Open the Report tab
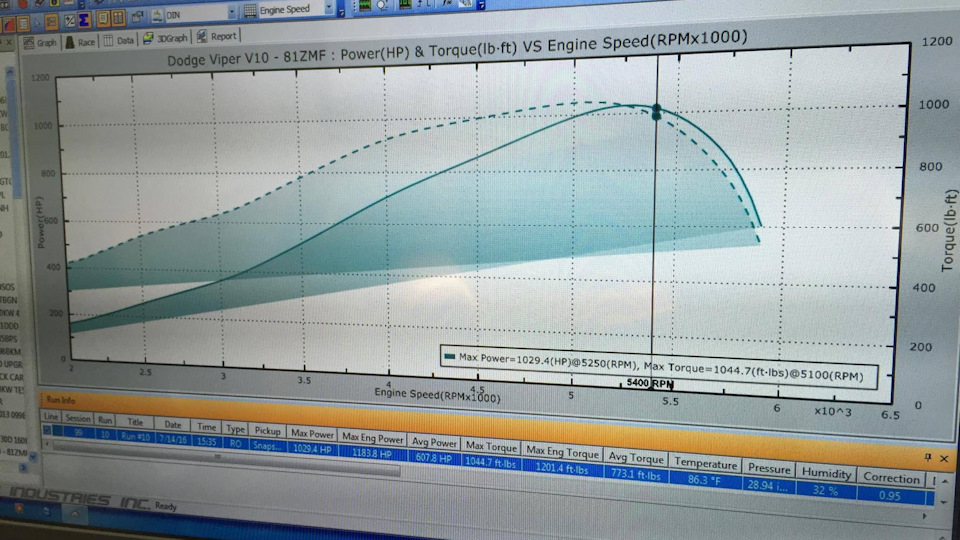The height and width of the screenshot is (540, 960). click(x=216, y=36)
